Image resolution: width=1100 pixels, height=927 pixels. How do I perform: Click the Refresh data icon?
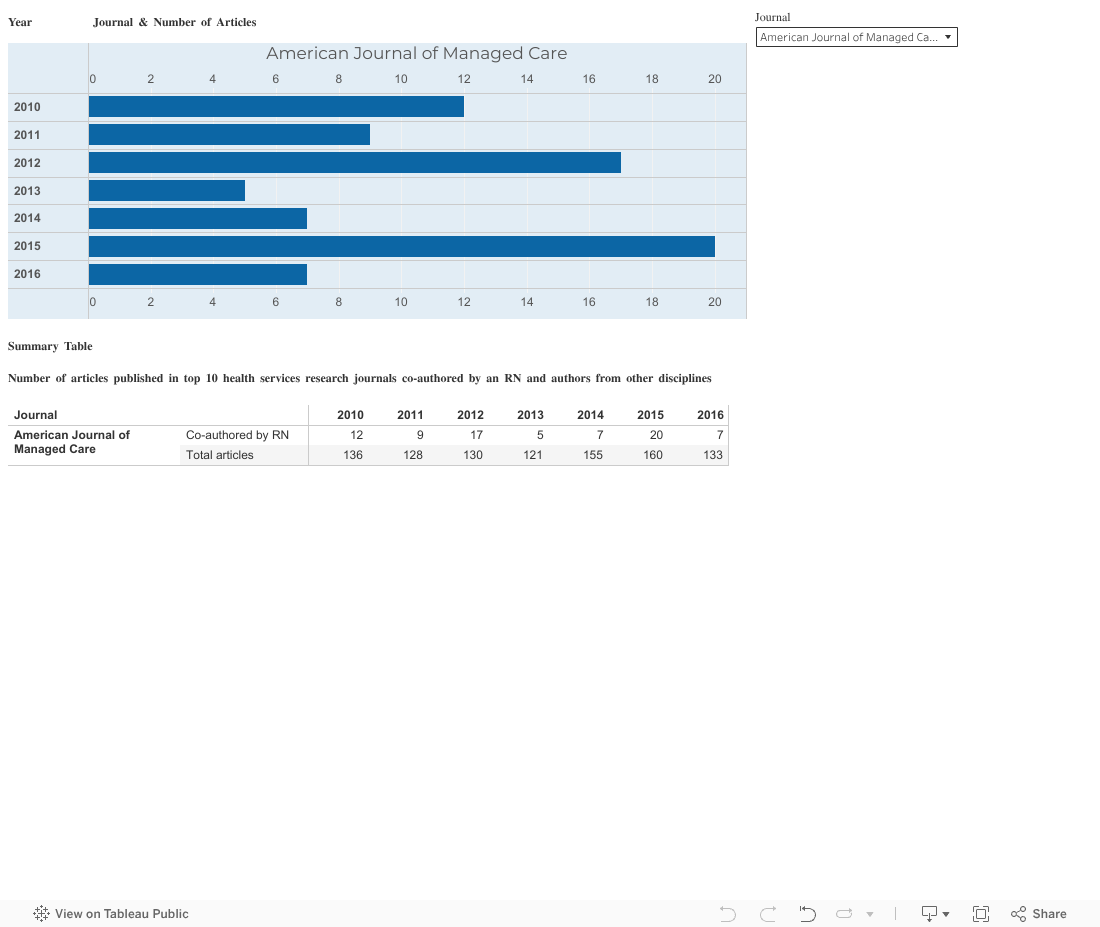click(844, 914)
